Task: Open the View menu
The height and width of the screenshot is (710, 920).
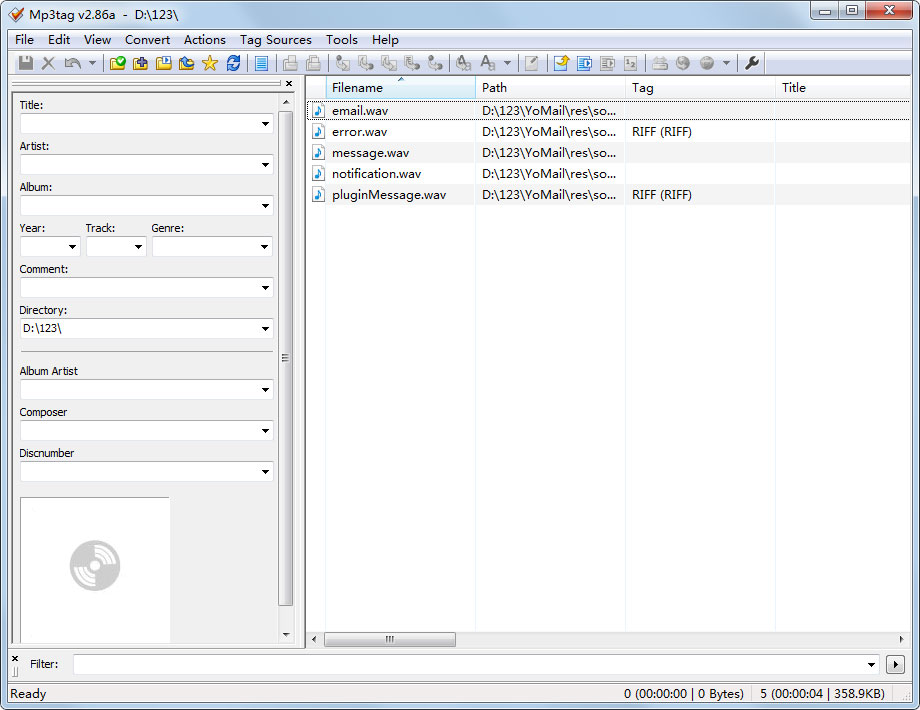Action: (x=97, y=39)
